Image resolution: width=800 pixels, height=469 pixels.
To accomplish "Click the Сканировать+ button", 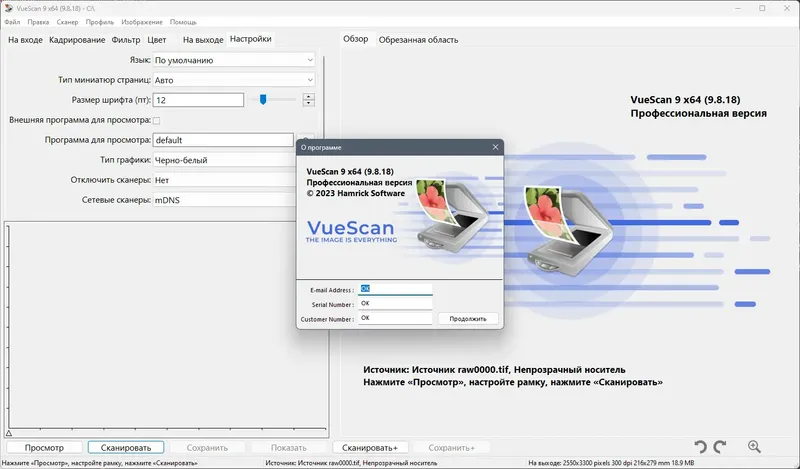I will click(370, 448).
